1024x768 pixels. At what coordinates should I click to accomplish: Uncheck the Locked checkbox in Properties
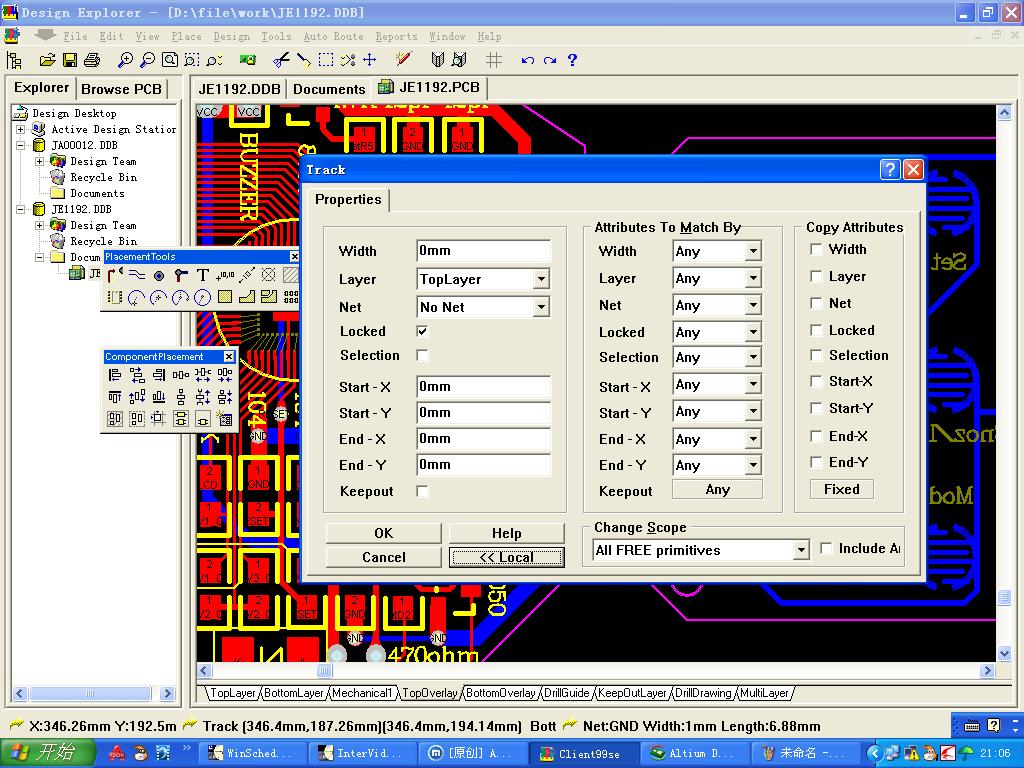point(422,331)
